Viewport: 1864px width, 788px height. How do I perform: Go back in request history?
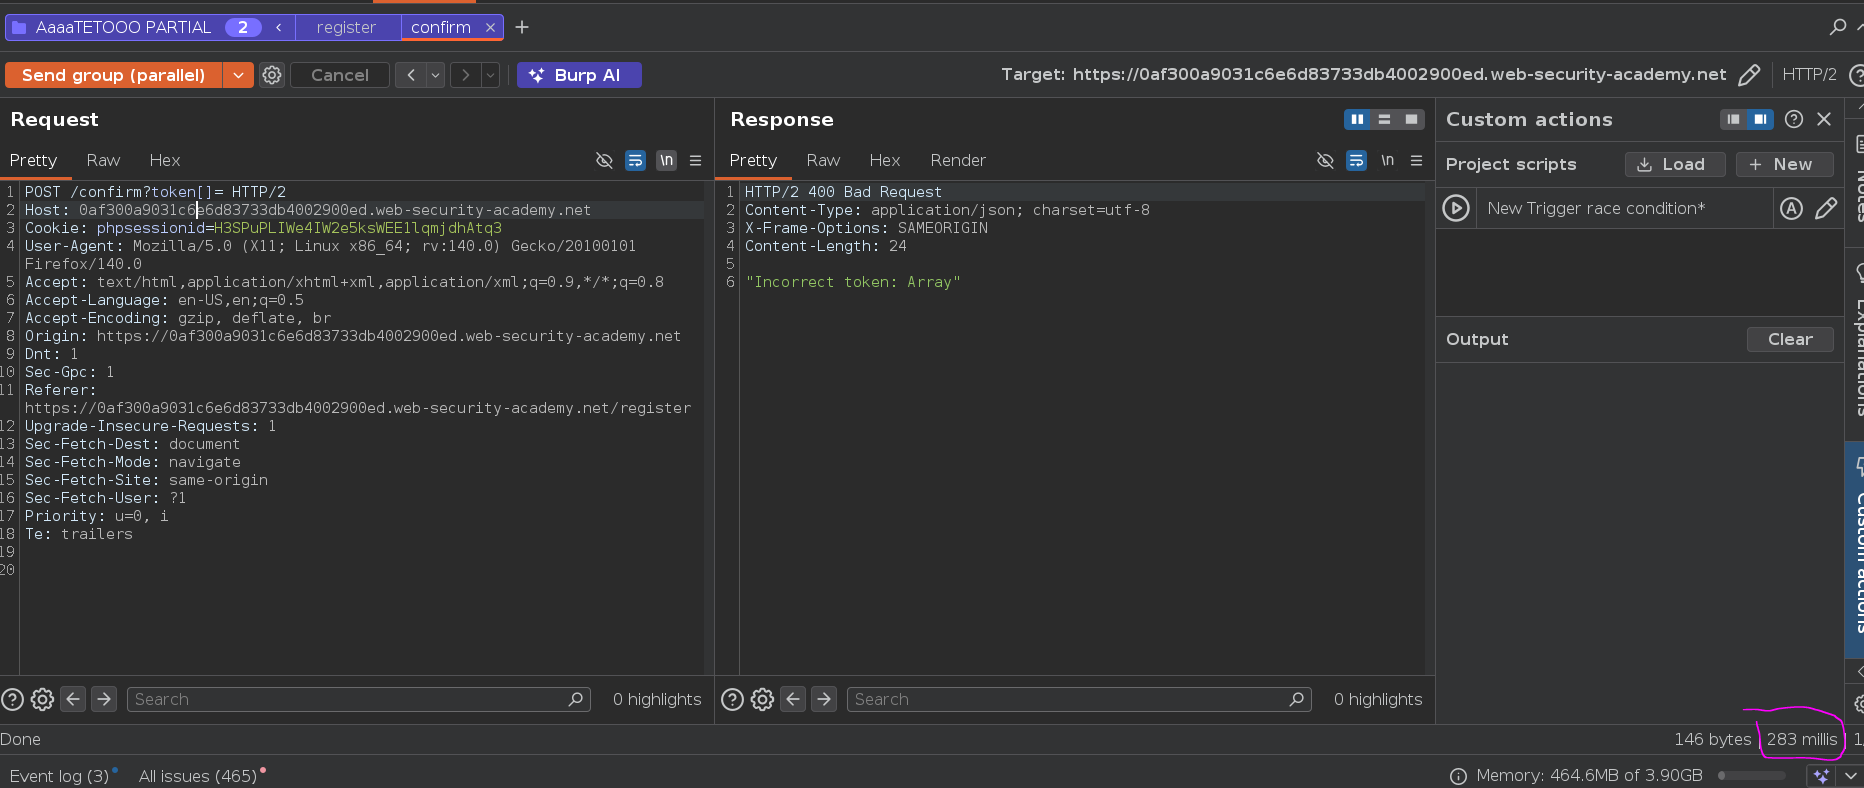click(411, 75)
